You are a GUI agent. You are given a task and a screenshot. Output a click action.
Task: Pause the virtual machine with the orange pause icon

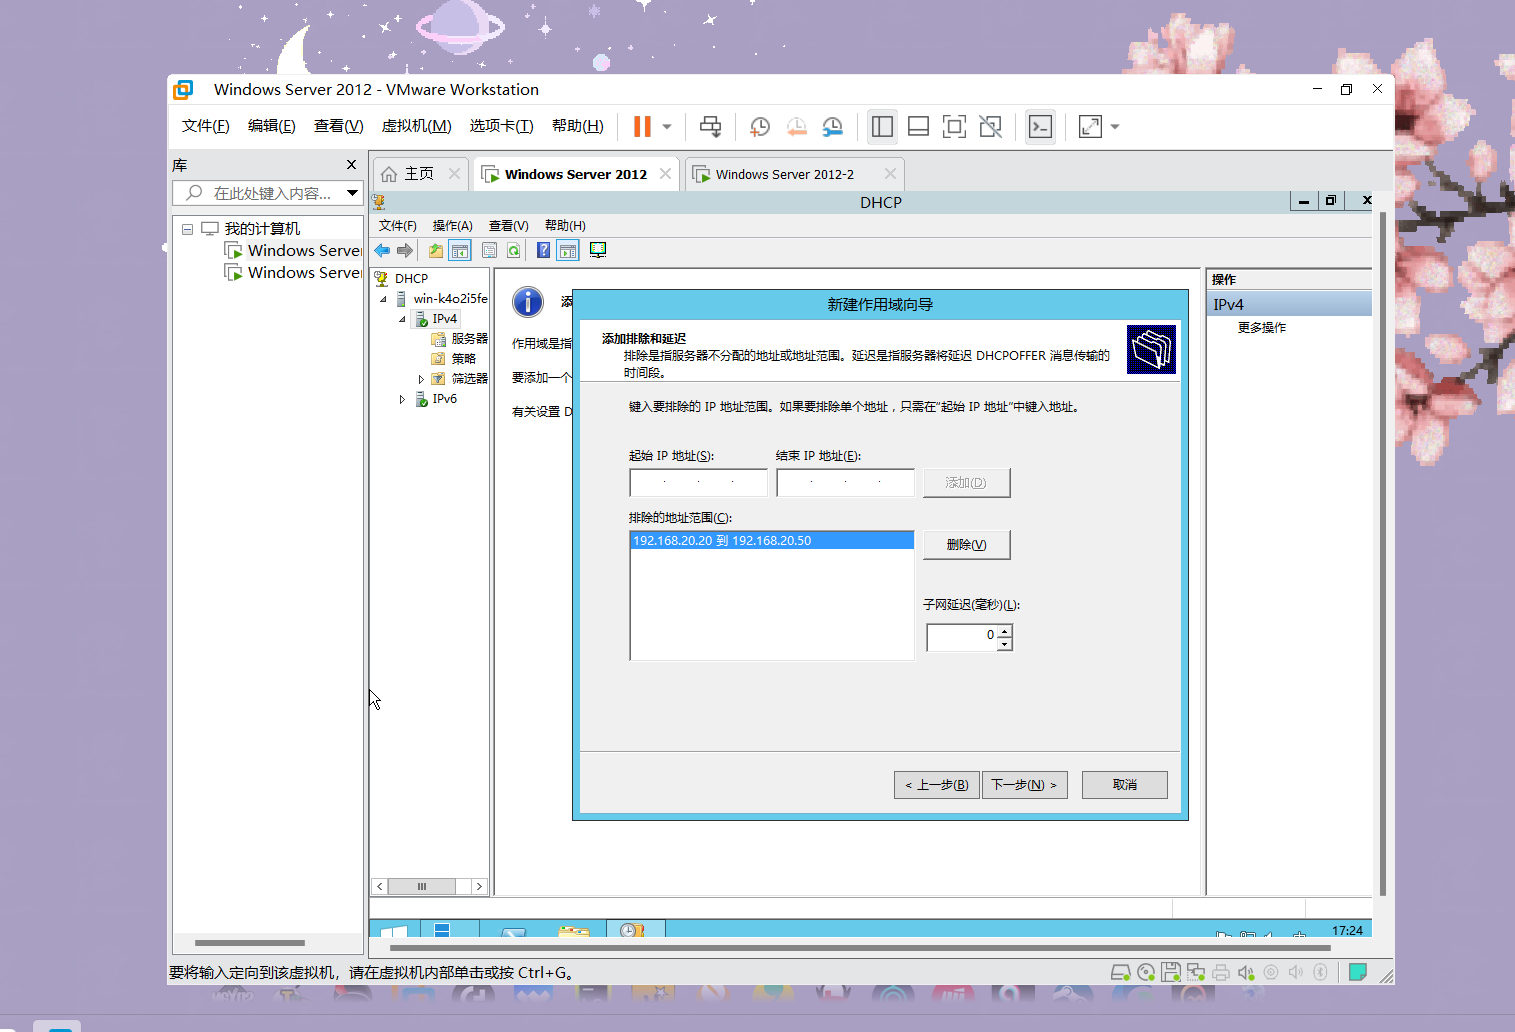(642, 126)
